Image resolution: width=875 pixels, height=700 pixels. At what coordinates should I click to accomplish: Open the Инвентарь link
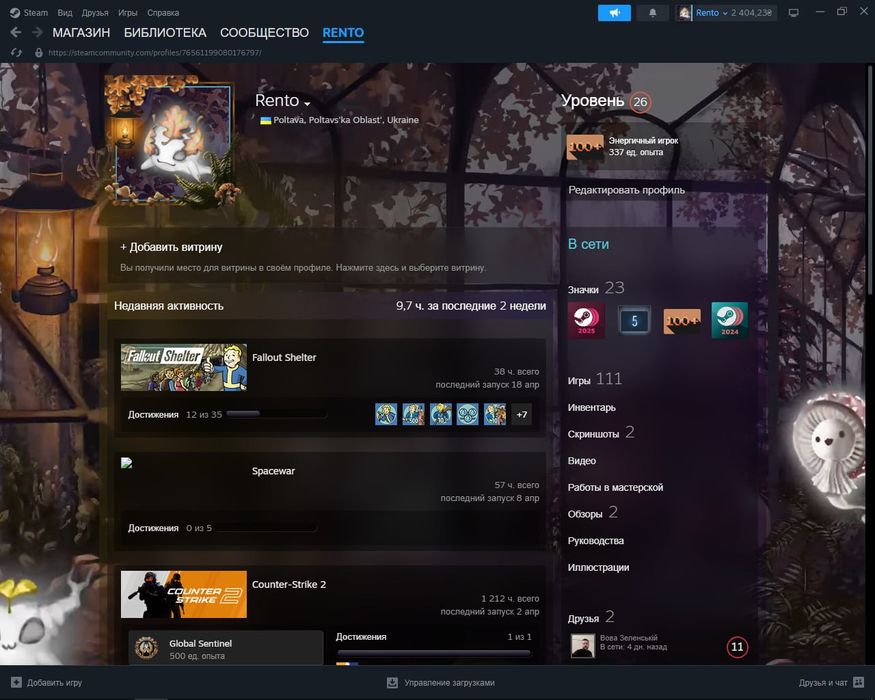click(x=592, y=407)
